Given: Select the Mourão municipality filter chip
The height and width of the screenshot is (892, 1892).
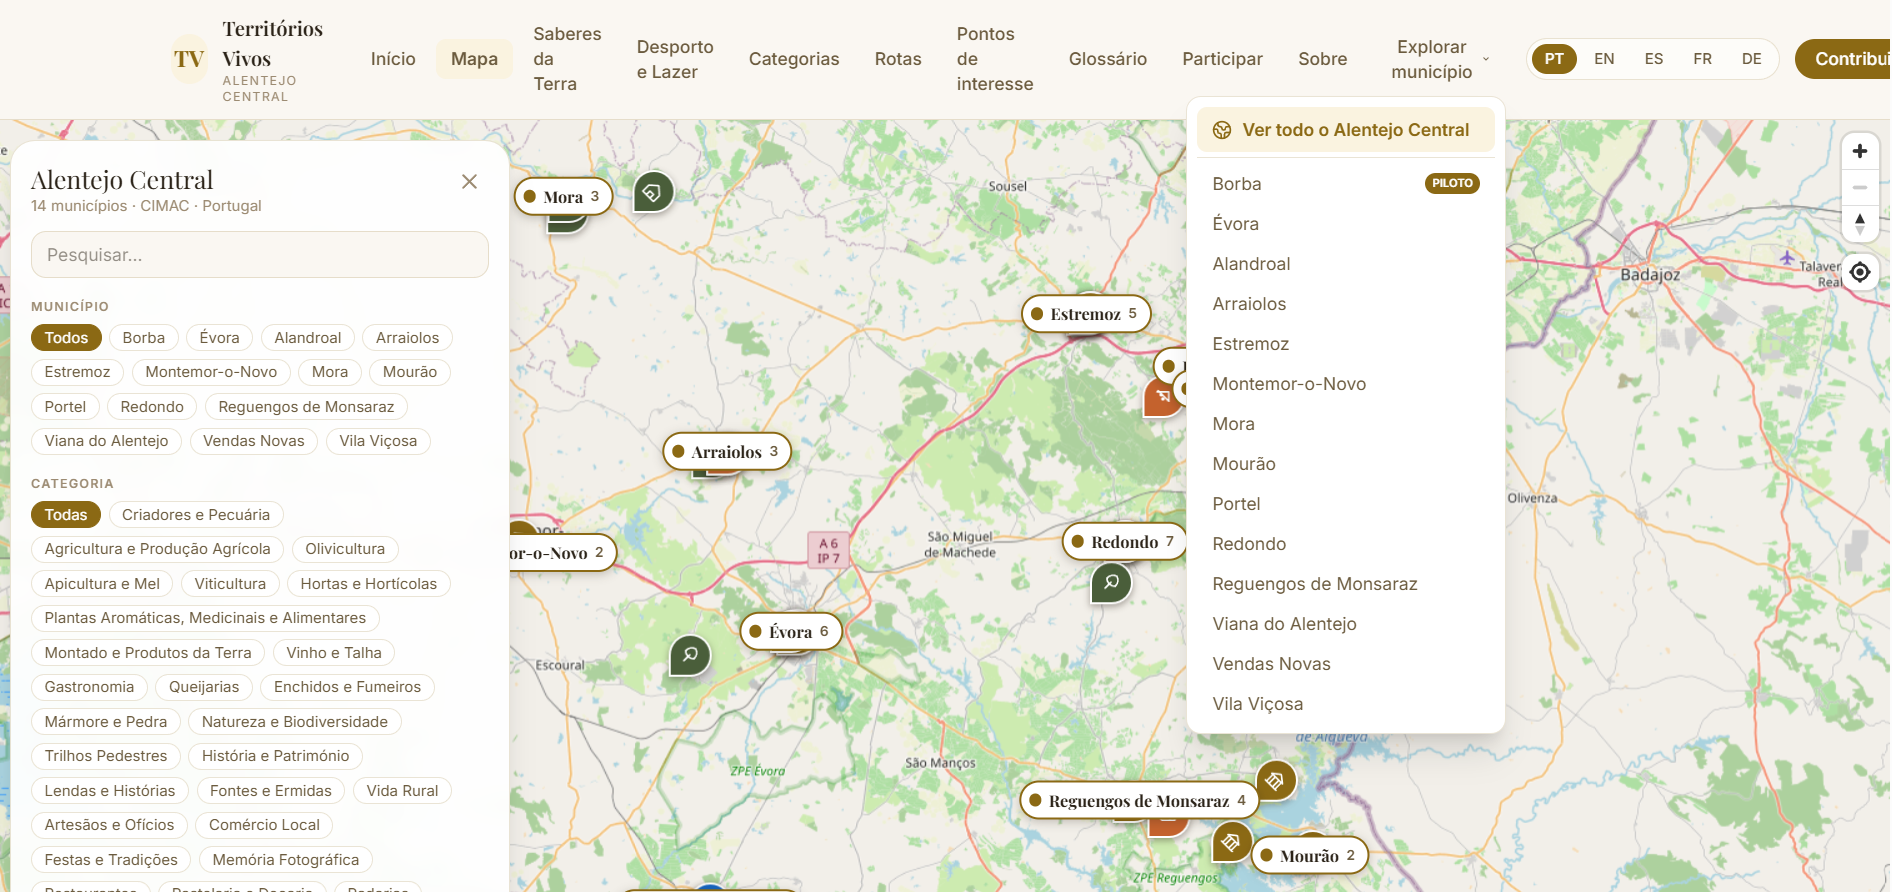Looking at the screenshot, I should coord(410,372).
